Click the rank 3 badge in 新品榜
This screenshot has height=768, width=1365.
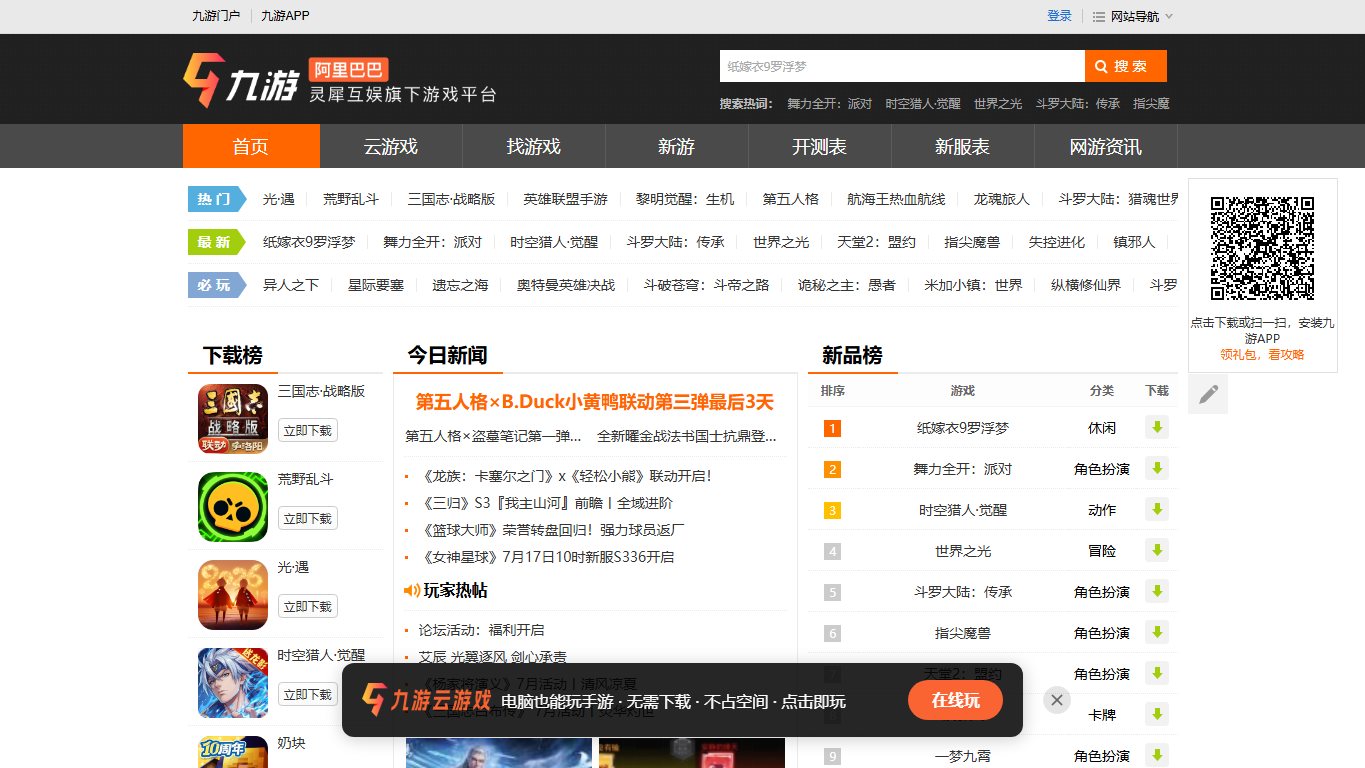coord(832,511)
